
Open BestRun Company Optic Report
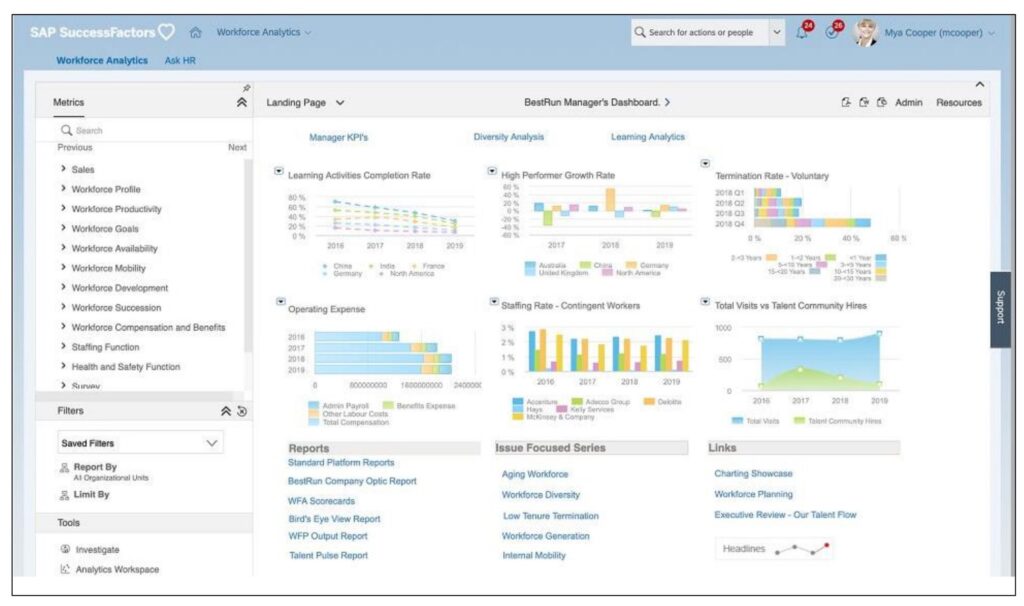[x=352, y=481]
